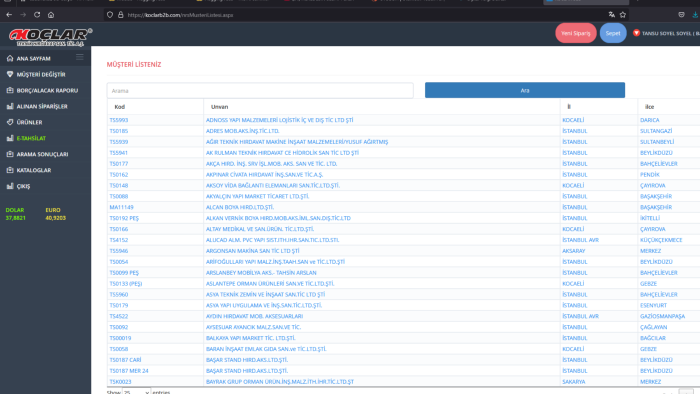This screenshot has width=700, height=394.
Task: Click tag icon next to ÜRÜNLER
Action: coord(10,122)
